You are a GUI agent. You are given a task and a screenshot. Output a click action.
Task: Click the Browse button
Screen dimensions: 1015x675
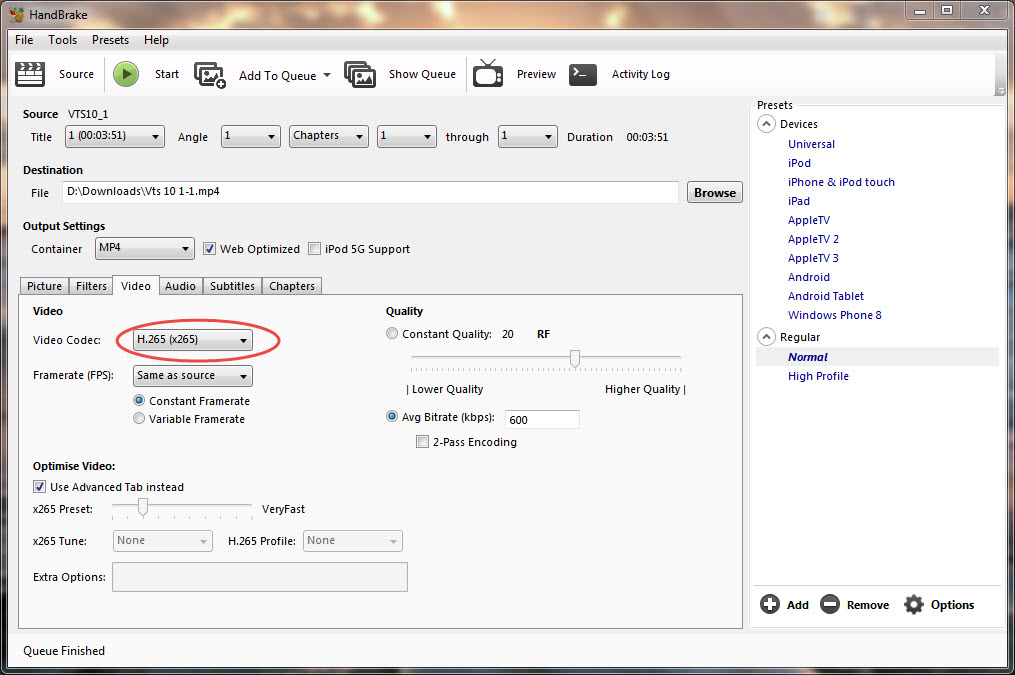[x=715, y=192]
